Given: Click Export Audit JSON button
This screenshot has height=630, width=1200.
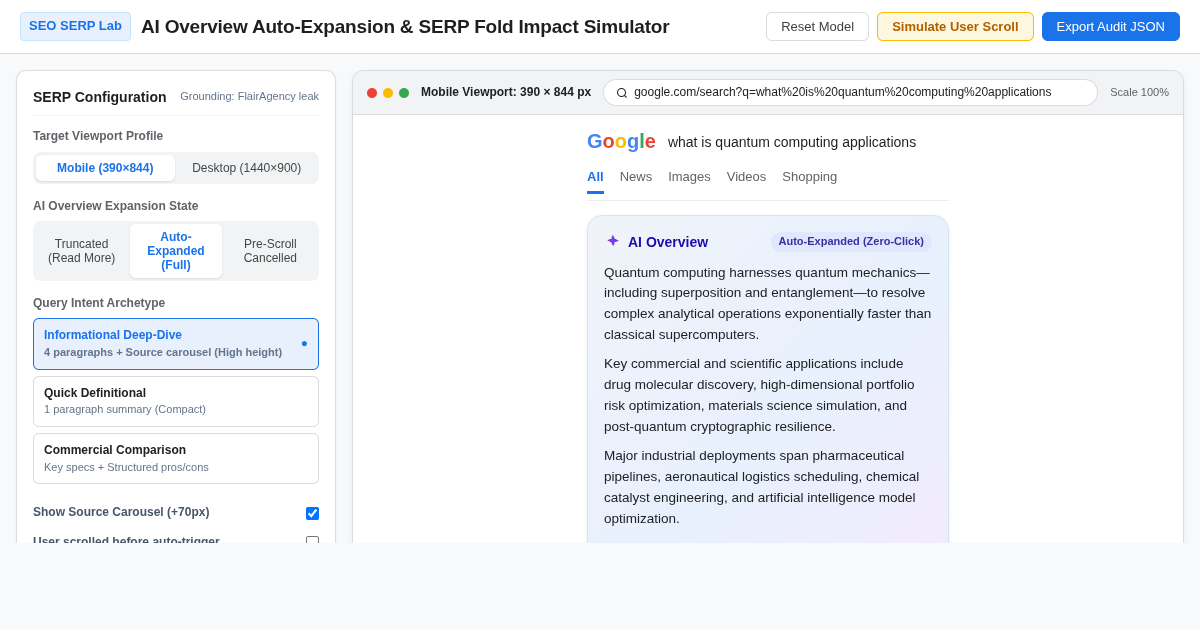Looking at the screenshot, I should coord(1111,26).
